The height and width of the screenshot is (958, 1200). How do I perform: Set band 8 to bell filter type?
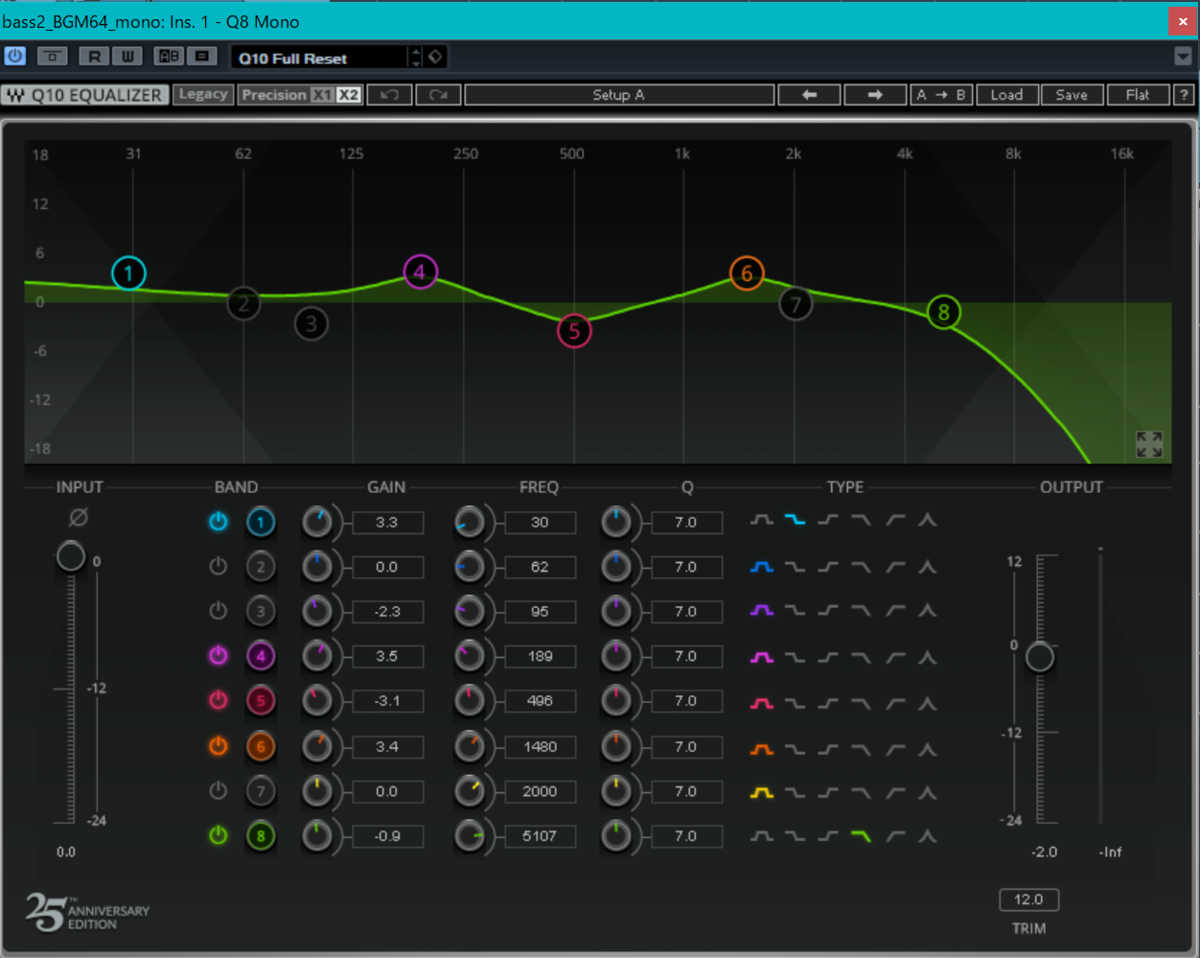click(763, 835)
